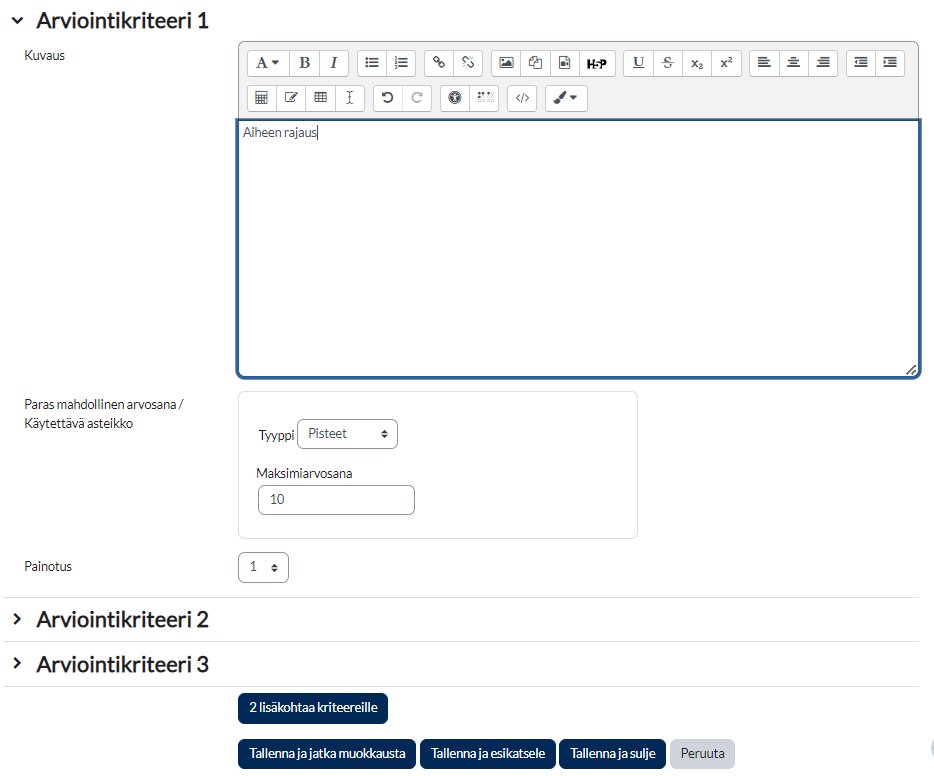
Task: Open the equation editor tool
Action: (262, 98)
